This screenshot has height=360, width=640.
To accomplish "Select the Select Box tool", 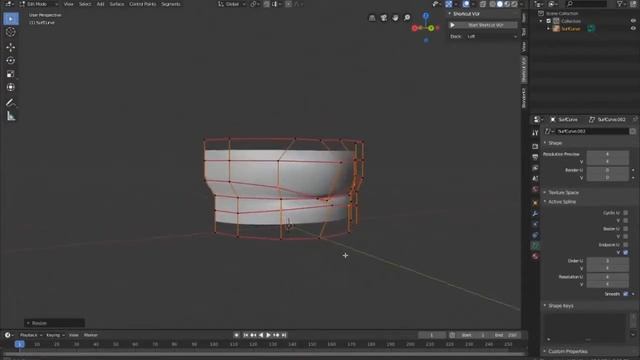I will (11, 19).
